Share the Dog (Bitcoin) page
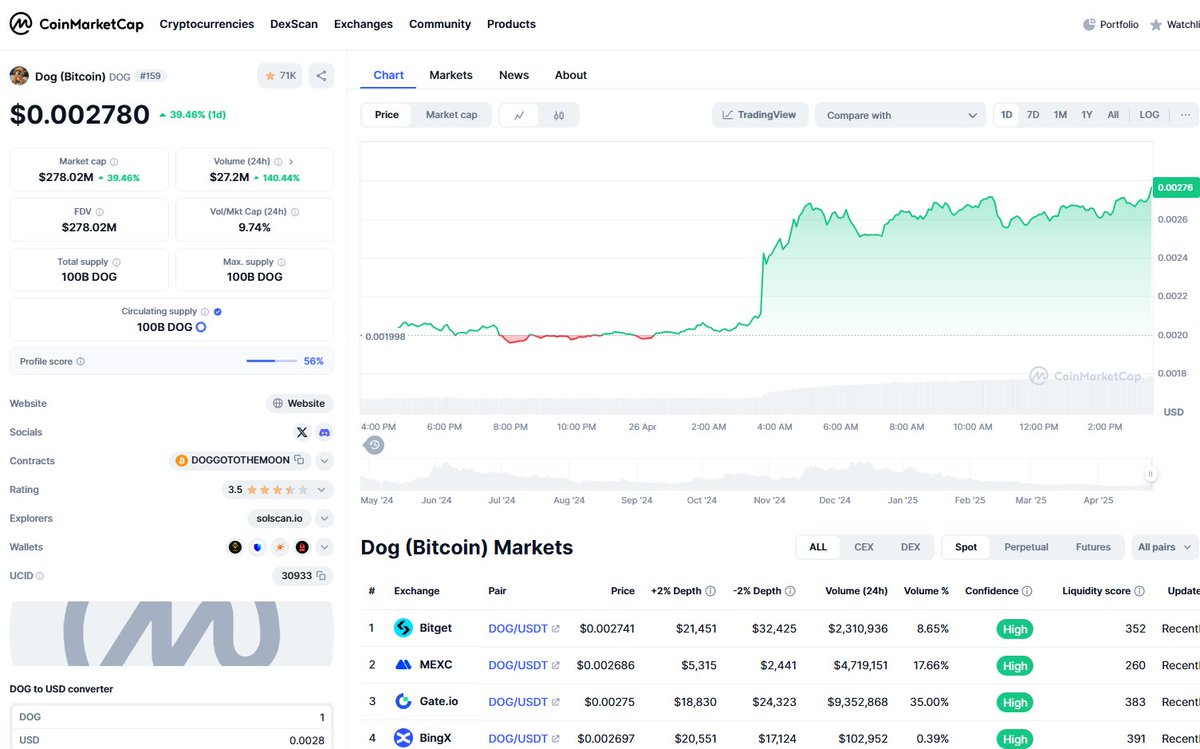1200x749 pixels. tap(321, 76)
